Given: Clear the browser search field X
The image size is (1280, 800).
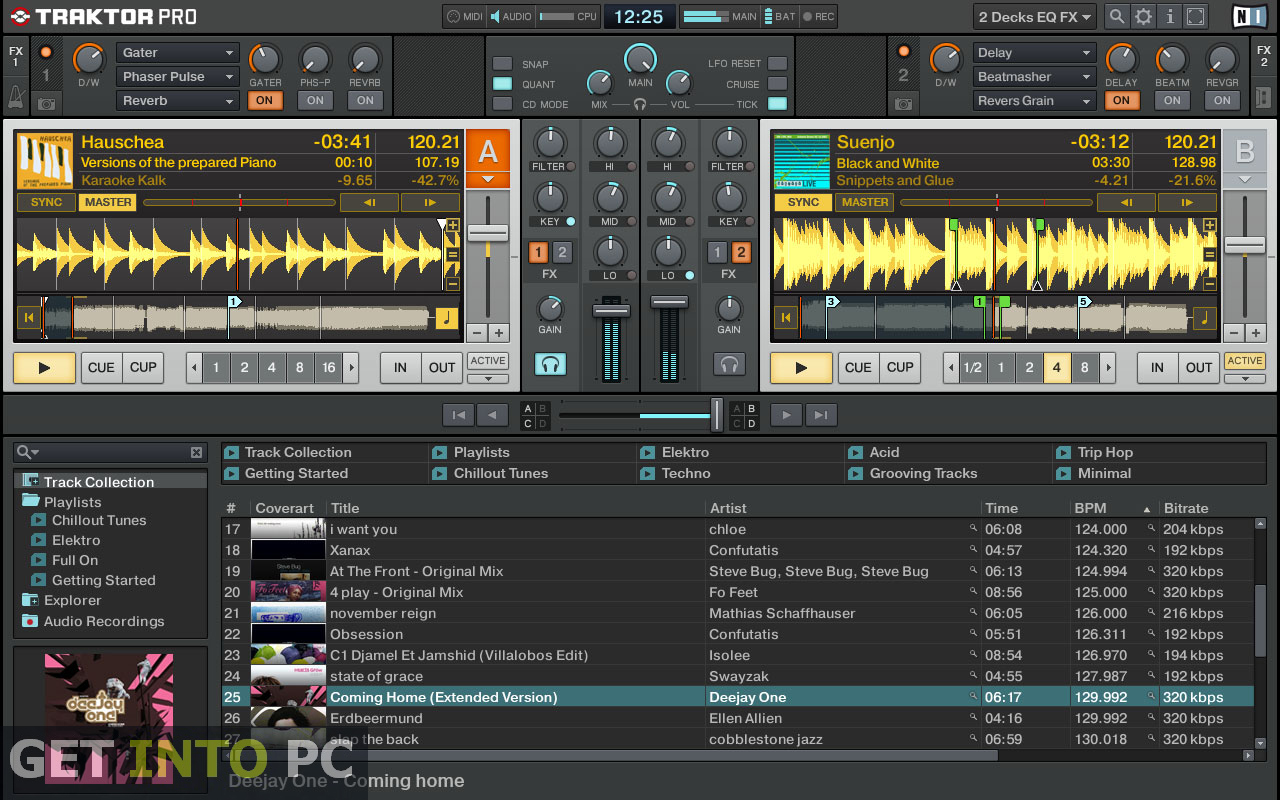Looking at the screenshot, I should click(x=196, y=452).
